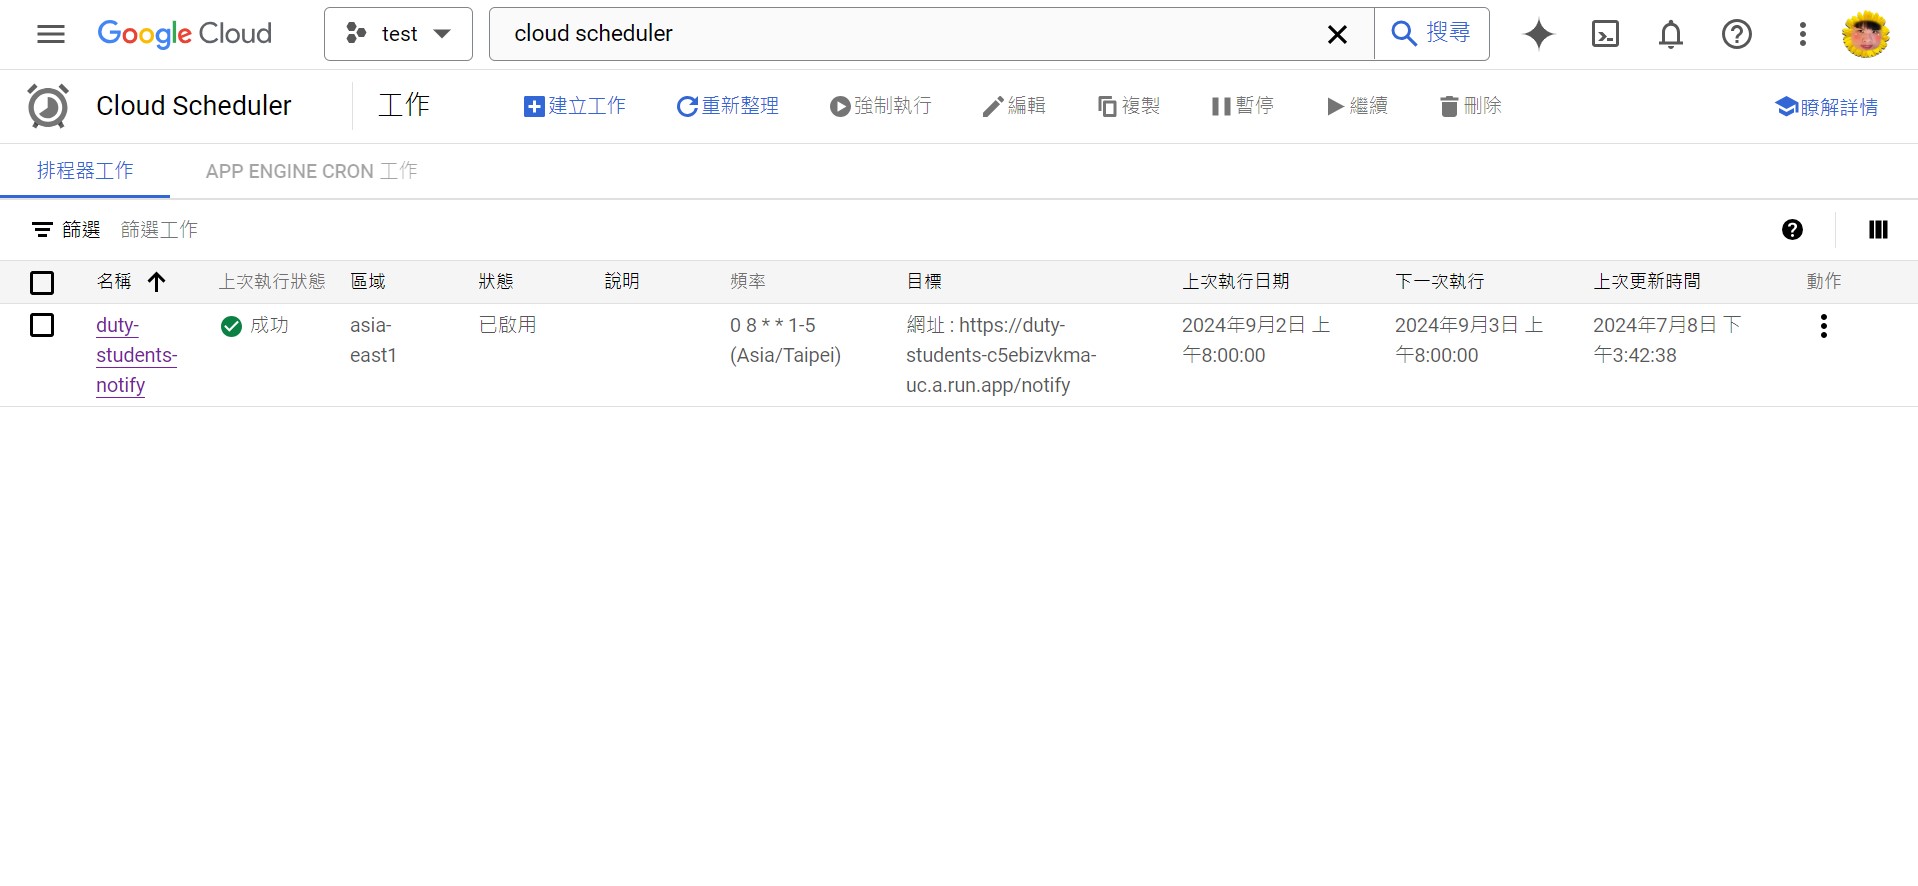The height and width of the screenshot is (886, 1918).
Task: Click the 暫停 pause button
Action: 1242,106
